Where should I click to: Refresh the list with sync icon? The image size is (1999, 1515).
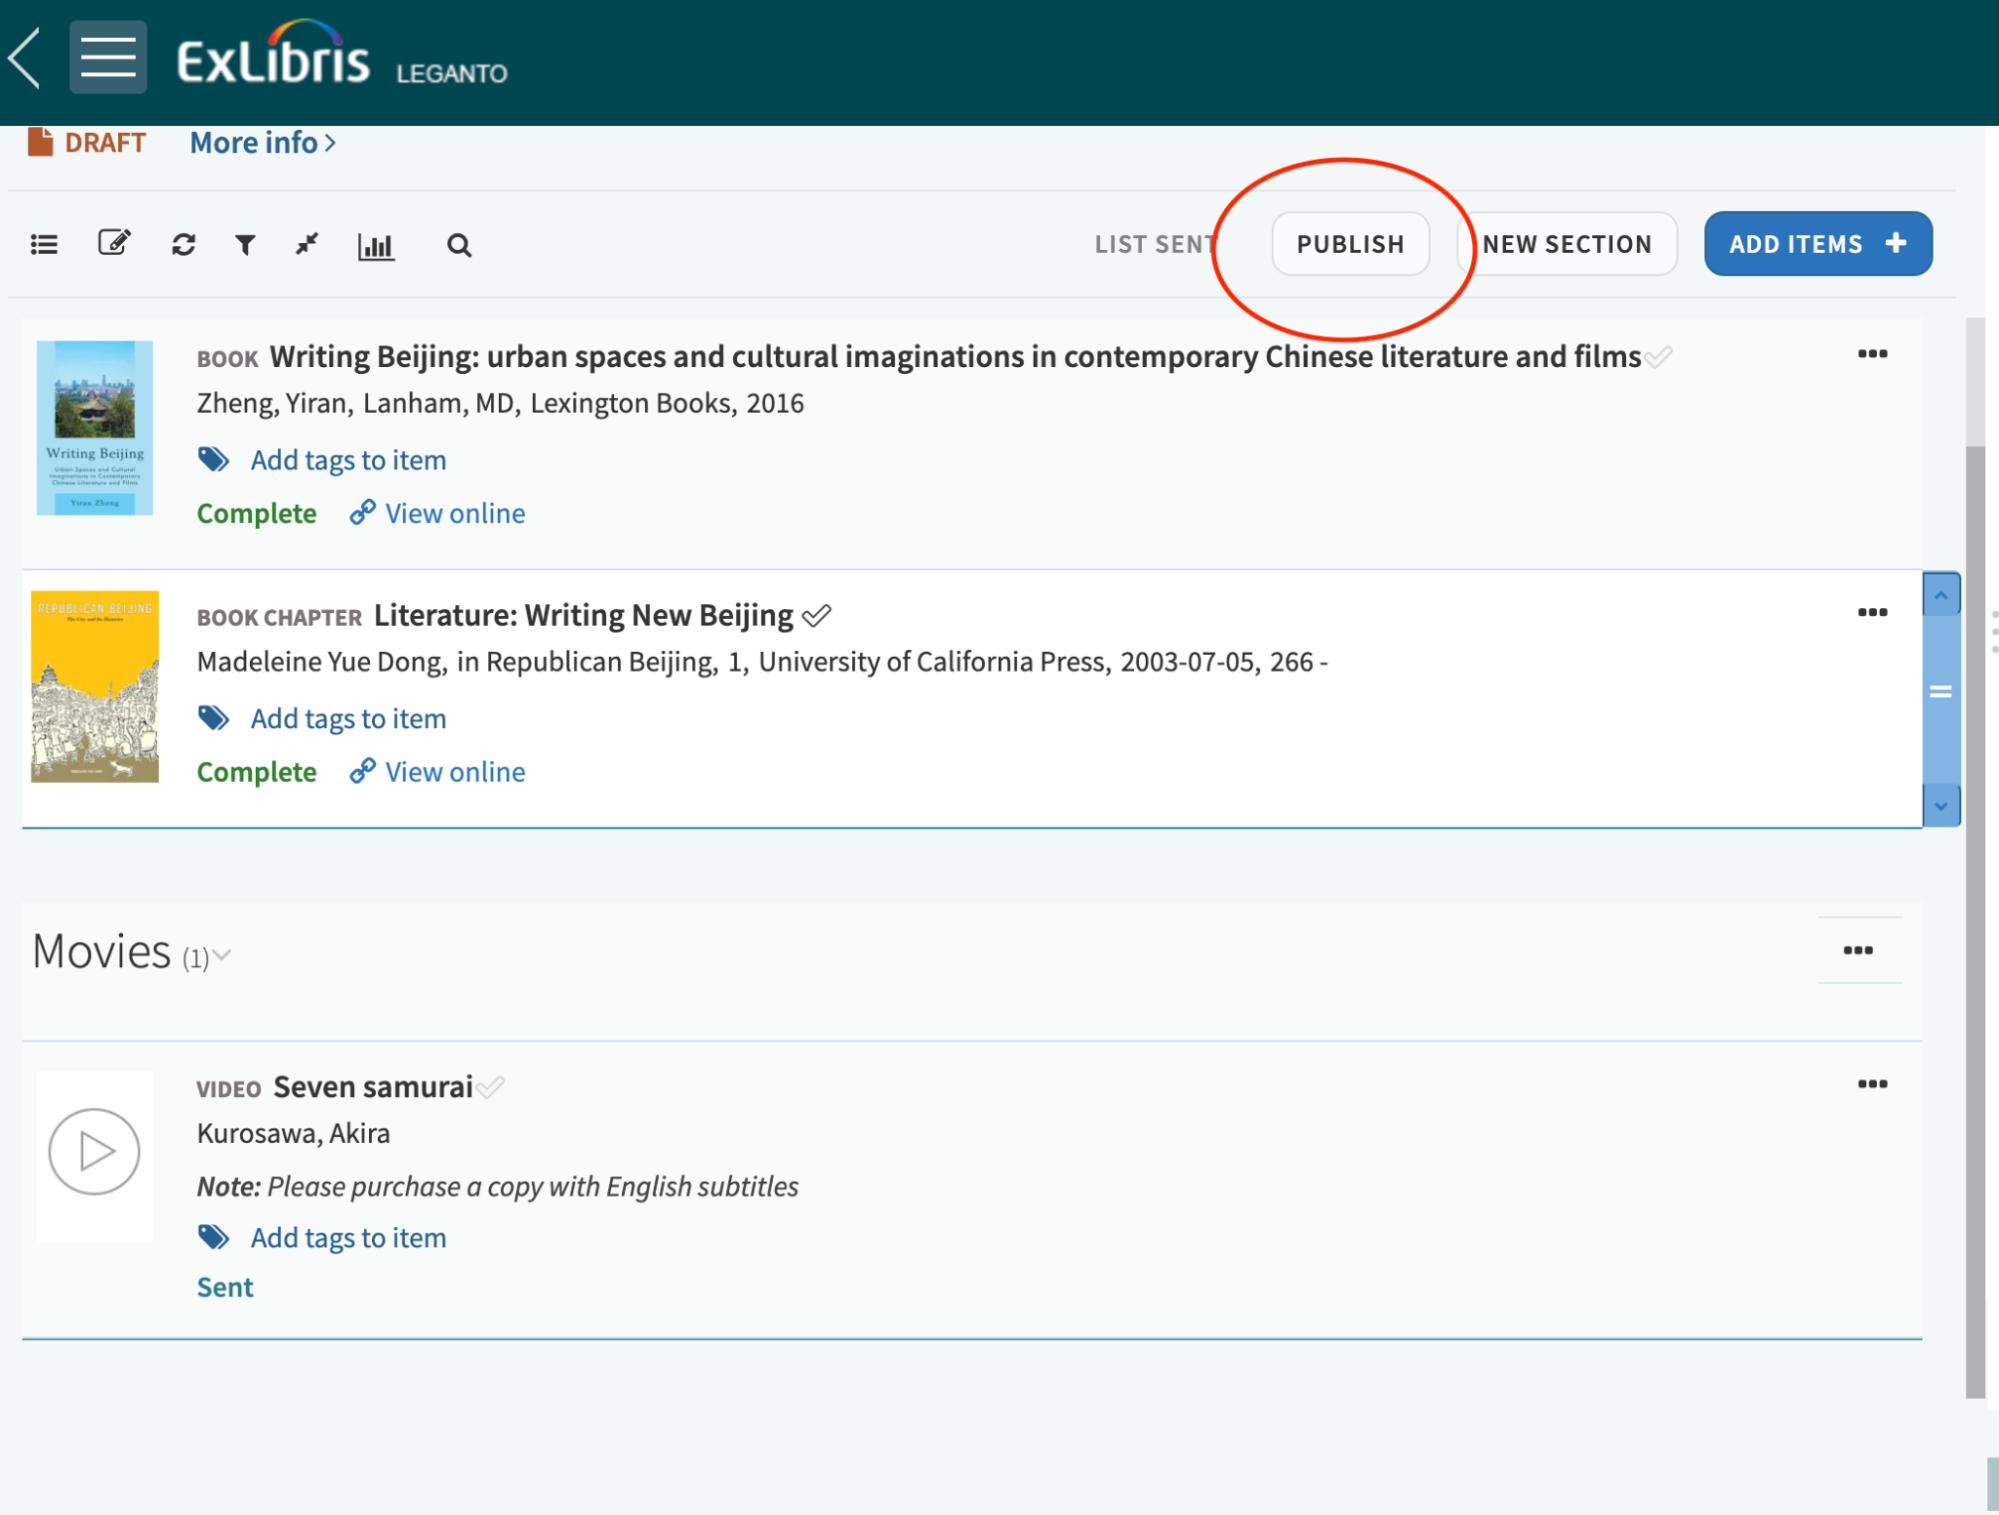(183, 245)
